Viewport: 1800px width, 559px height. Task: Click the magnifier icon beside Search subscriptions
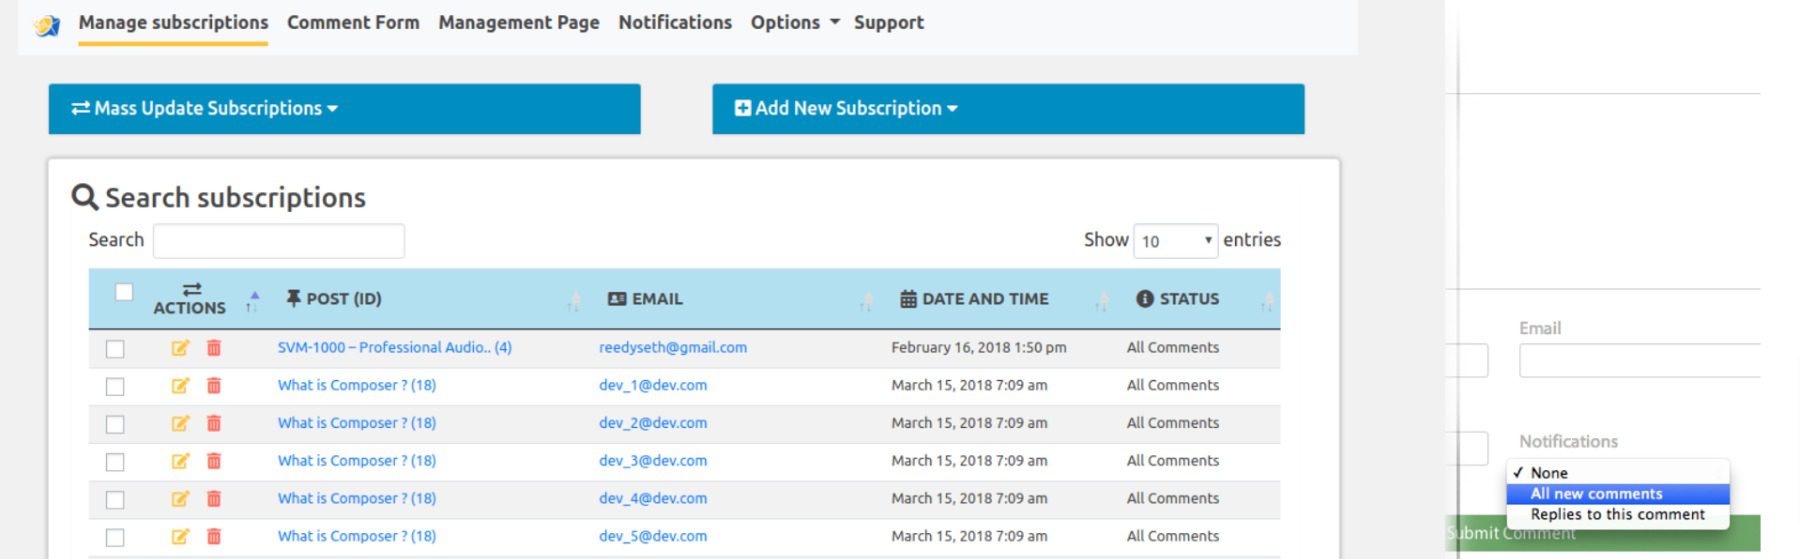point(85,197)
